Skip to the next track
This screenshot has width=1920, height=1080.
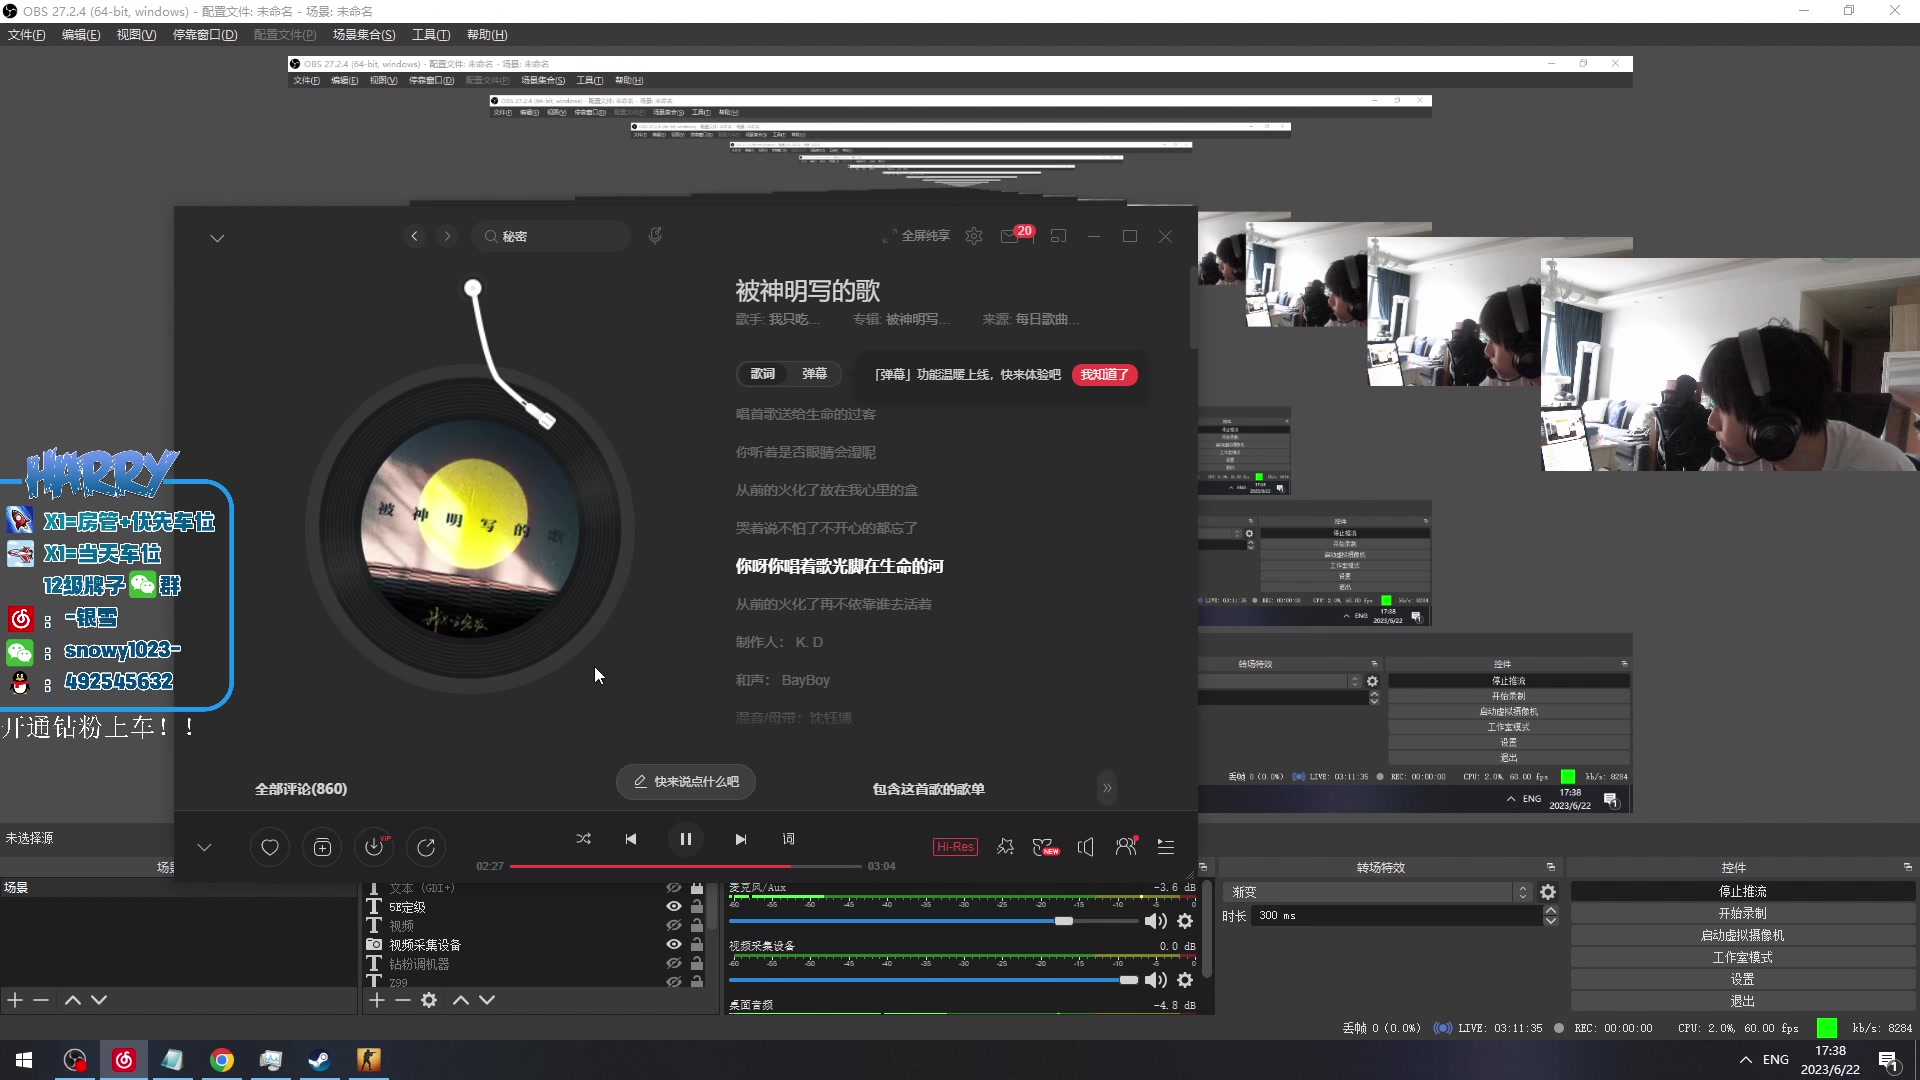741,839
